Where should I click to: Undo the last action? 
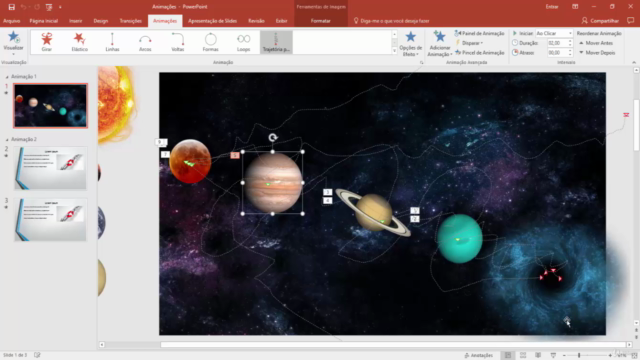(24, 7)
